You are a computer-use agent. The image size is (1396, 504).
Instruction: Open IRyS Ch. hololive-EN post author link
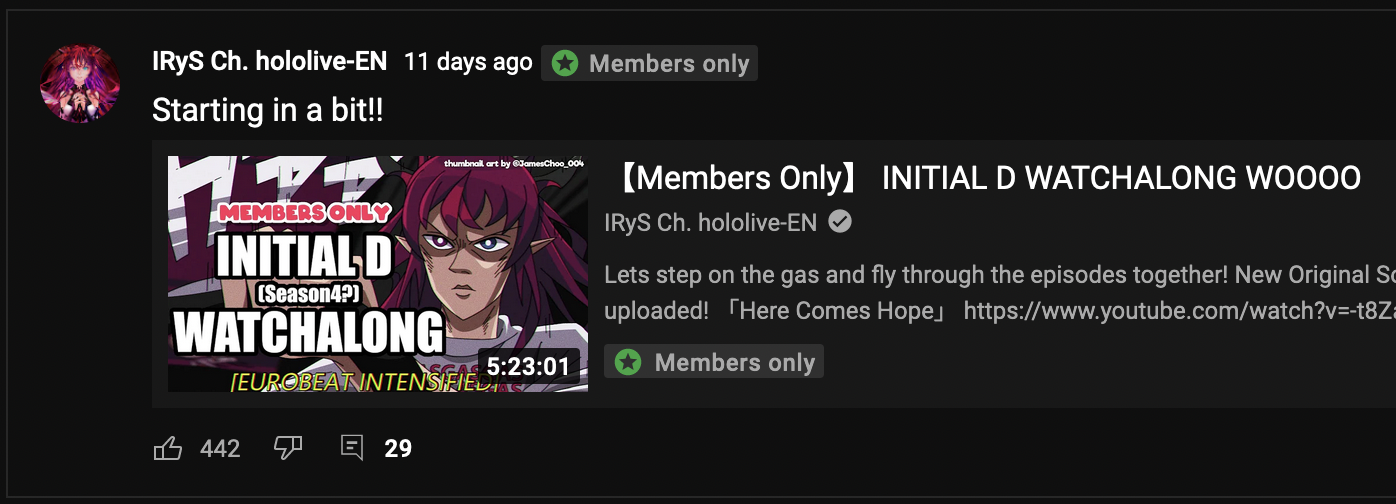coord(269,62)
